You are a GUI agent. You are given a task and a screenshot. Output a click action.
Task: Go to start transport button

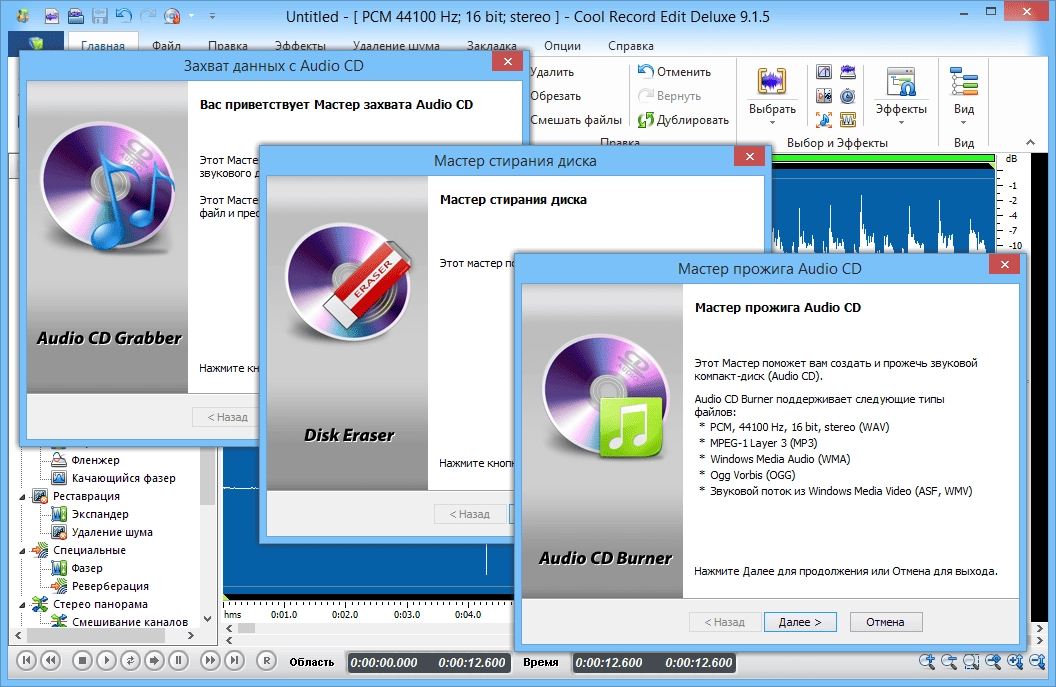point(26,661)
